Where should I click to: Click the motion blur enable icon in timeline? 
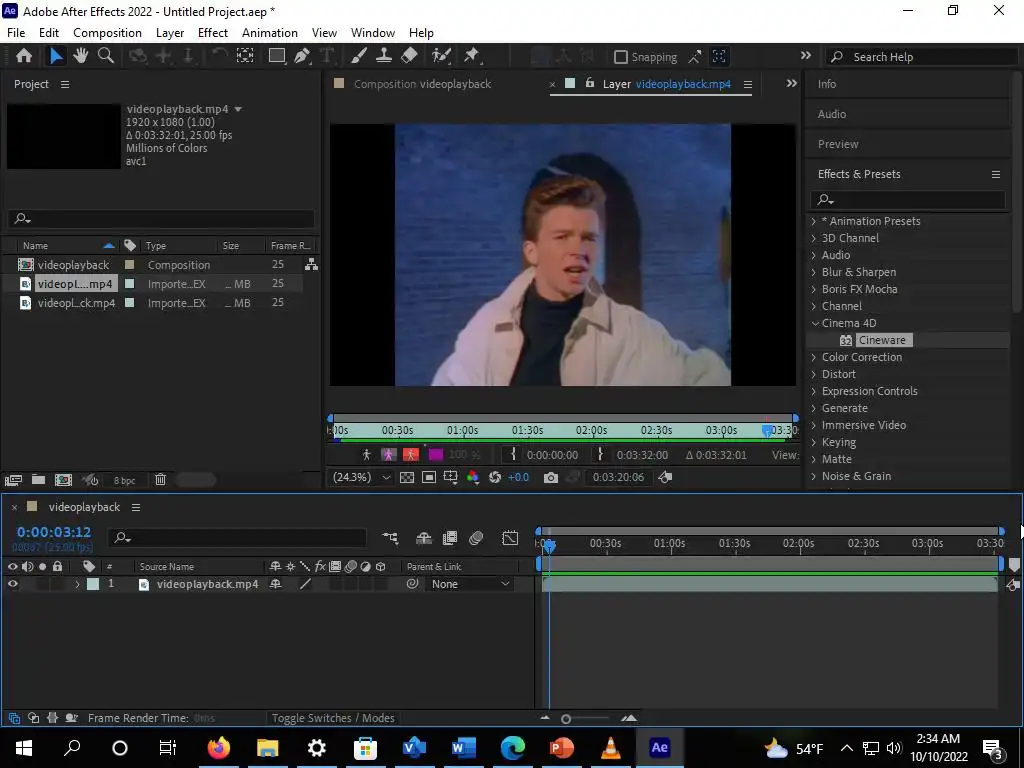(x=476, y=538)
